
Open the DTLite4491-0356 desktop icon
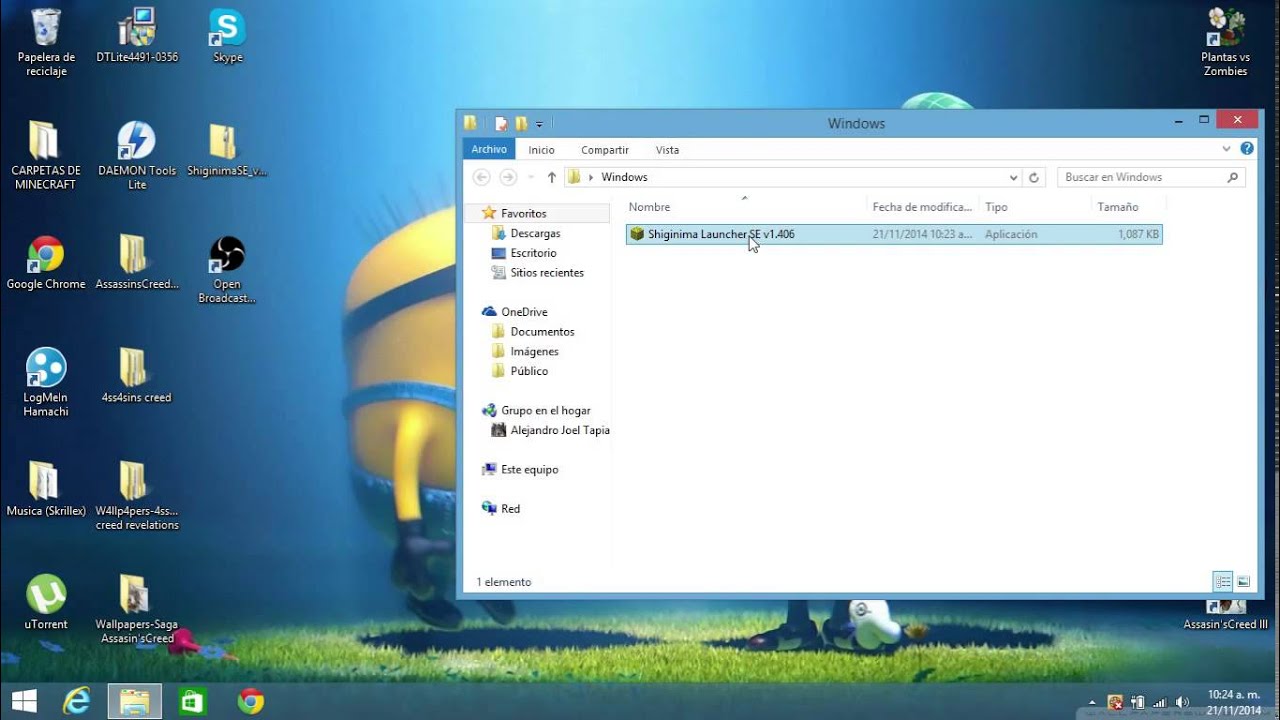(x=137, y=36)
